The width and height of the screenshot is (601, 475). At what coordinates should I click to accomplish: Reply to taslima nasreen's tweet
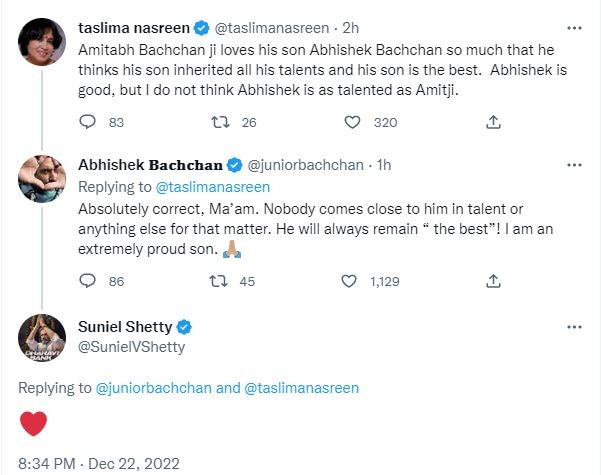(87, 122)
